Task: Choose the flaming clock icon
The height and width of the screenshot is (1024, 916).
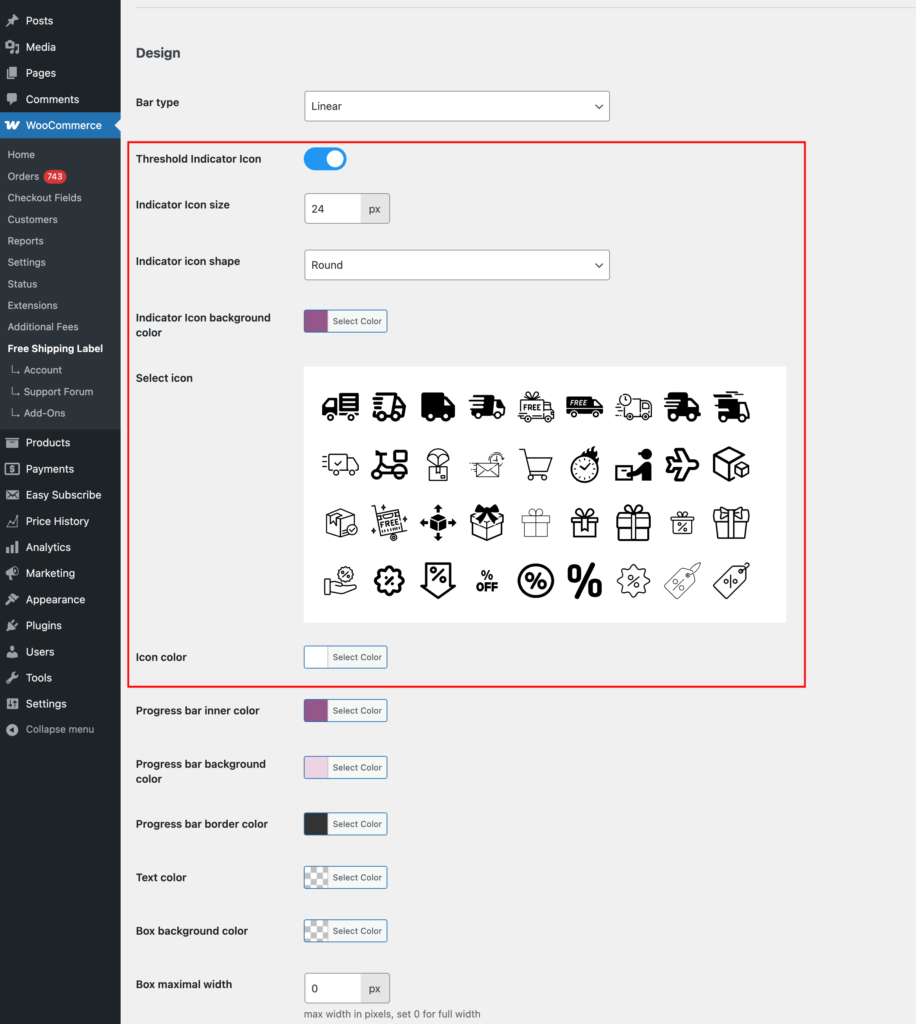Action: coord(585,464)
